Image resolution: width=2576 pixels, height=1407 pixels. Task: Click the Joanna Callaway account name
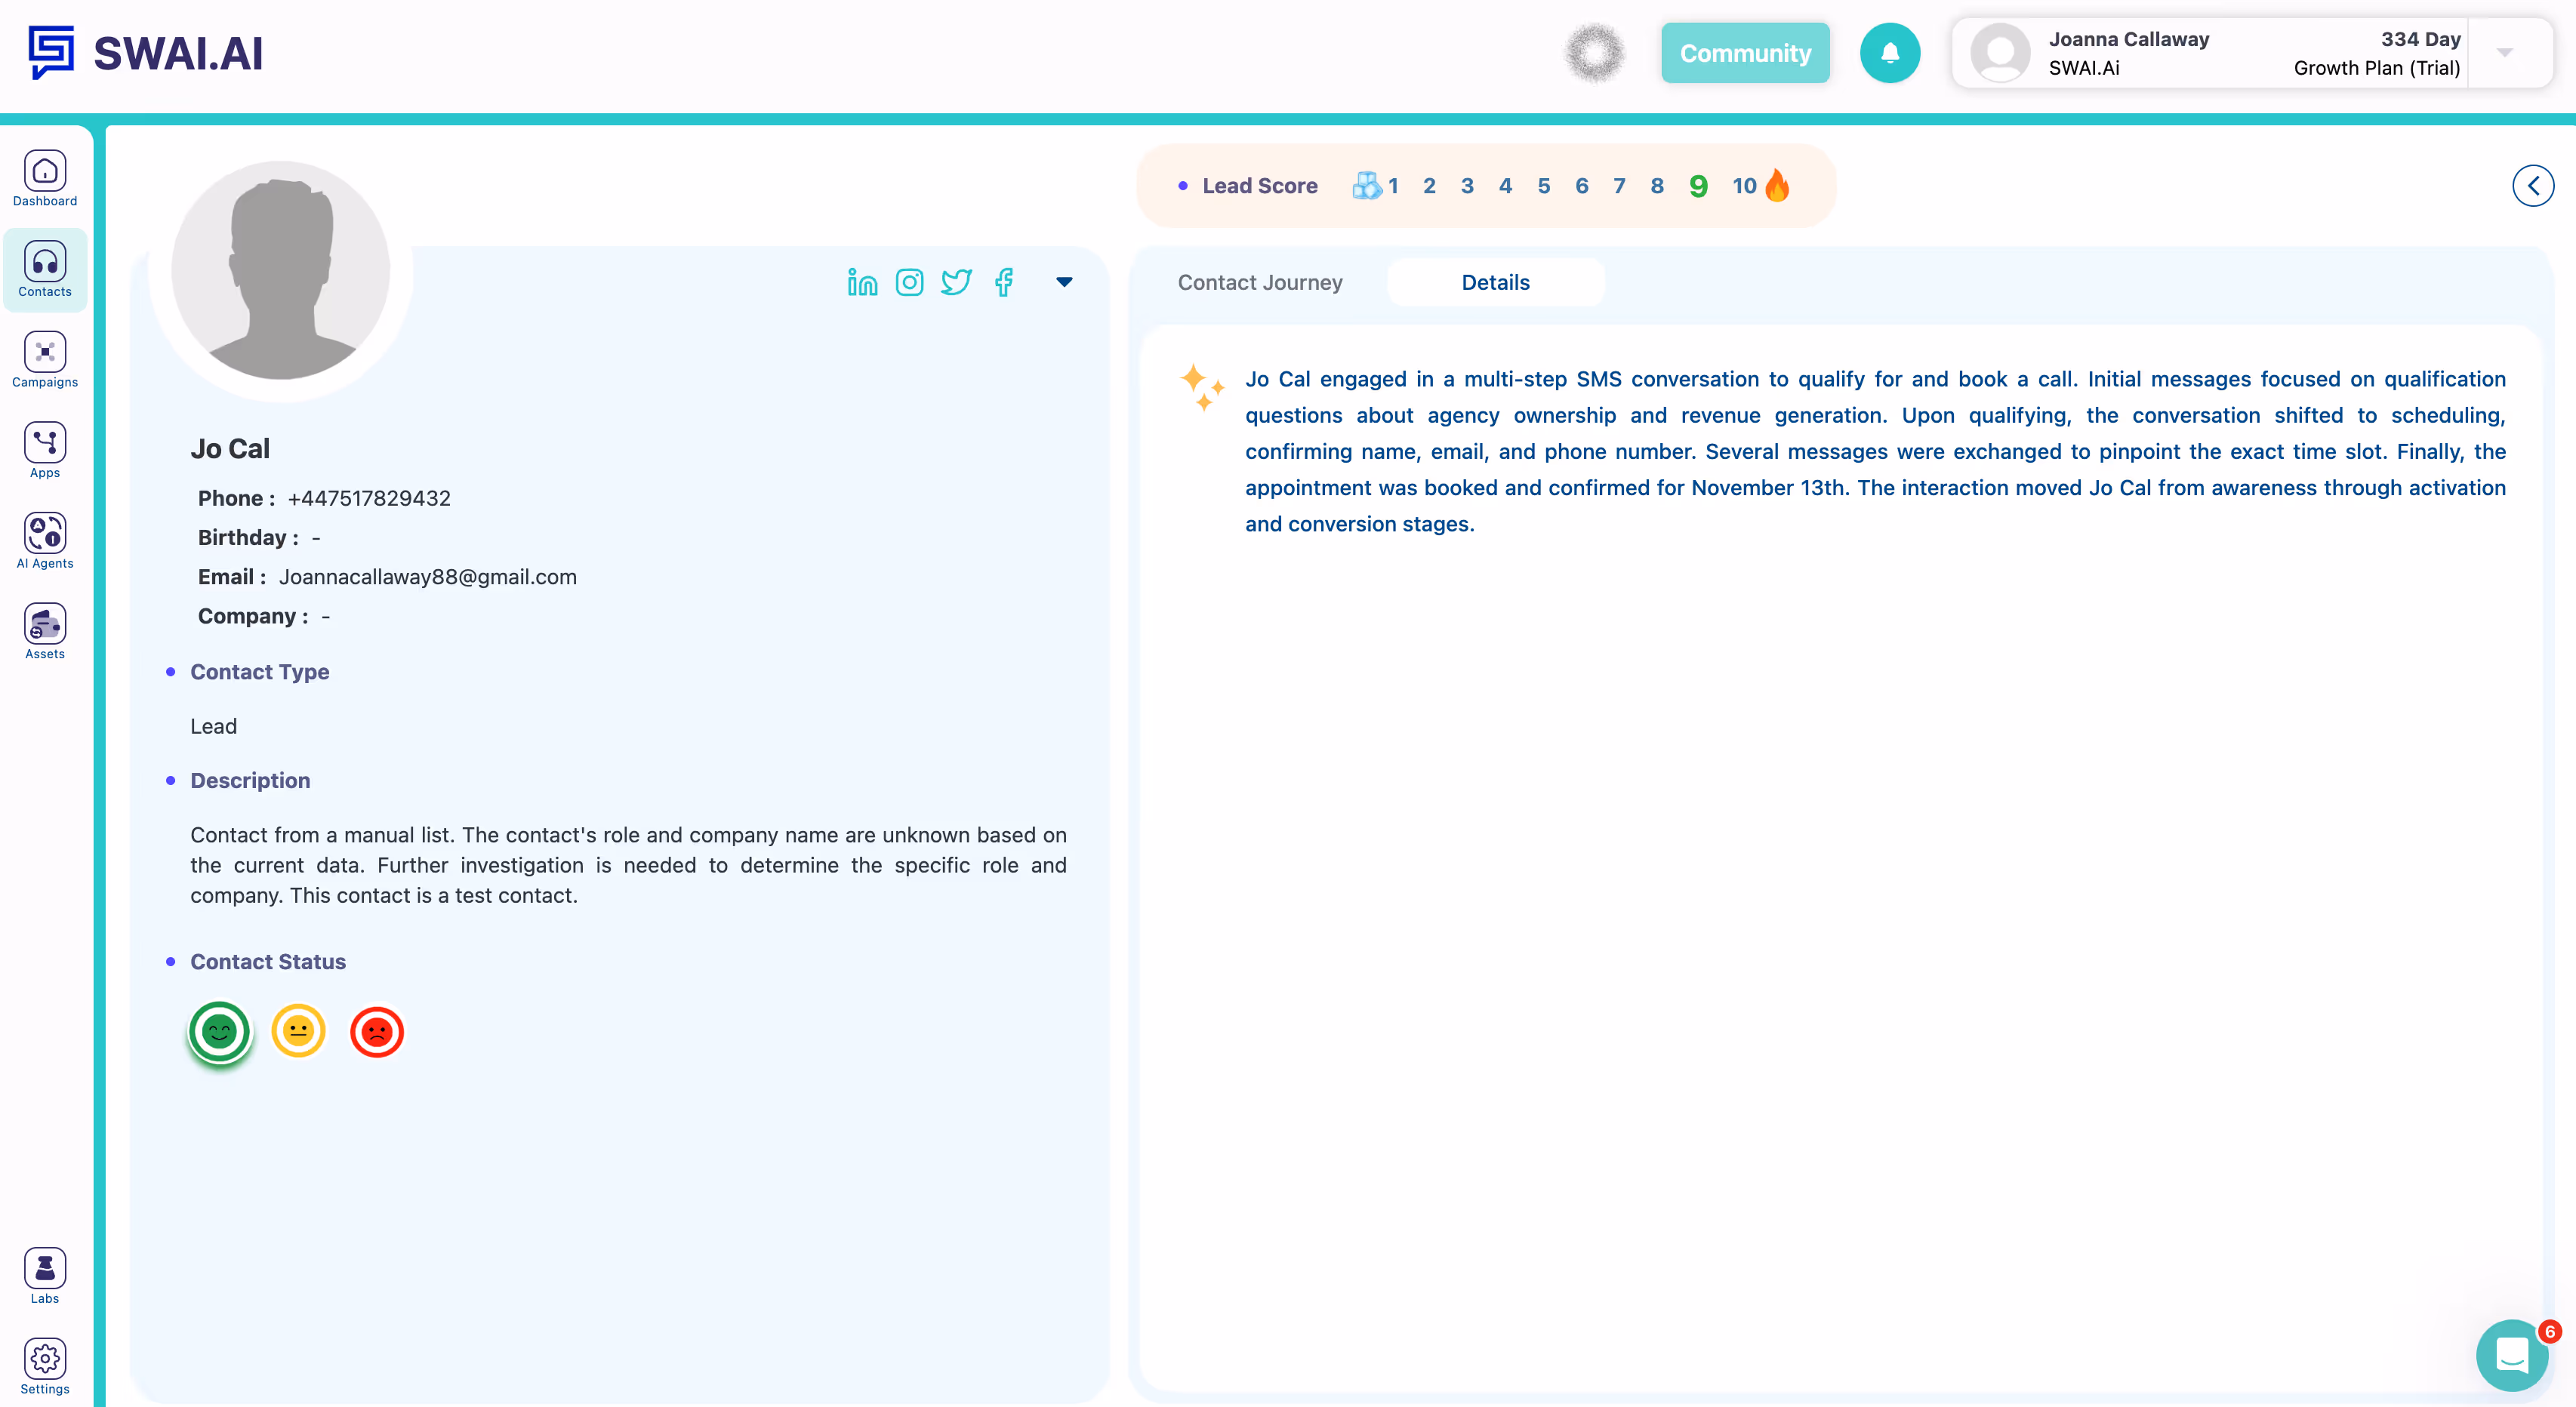pos(2128,39)
